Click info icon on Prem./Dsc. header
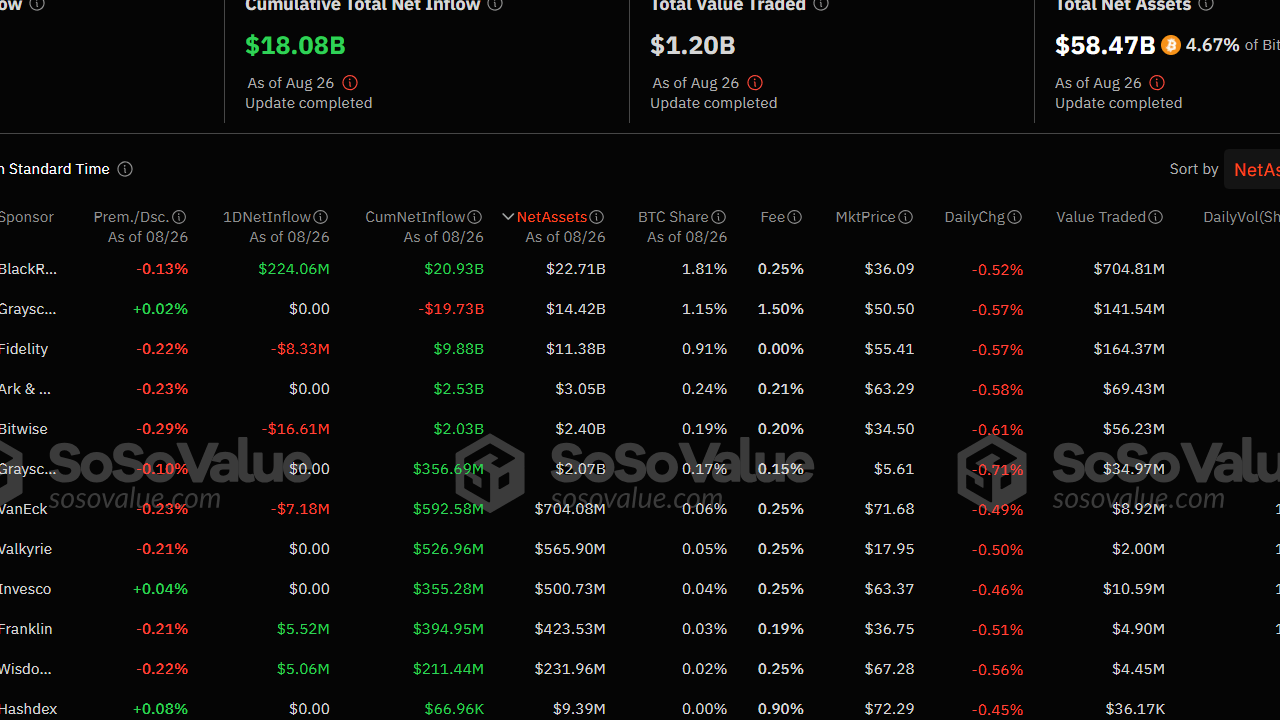Screen dimensions: 1280x720 coord(179,217)
